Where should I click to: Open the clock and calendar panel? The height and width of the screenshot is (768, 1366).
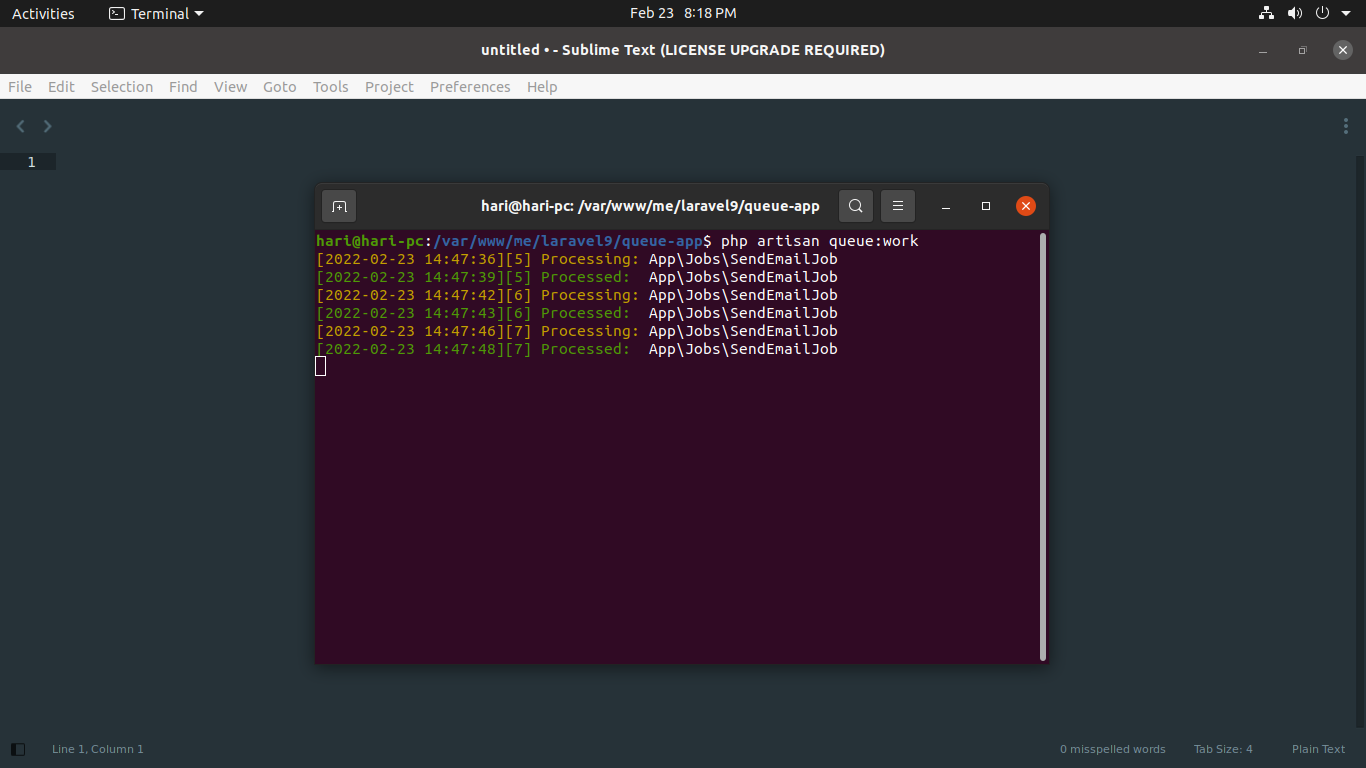[683, 13]
